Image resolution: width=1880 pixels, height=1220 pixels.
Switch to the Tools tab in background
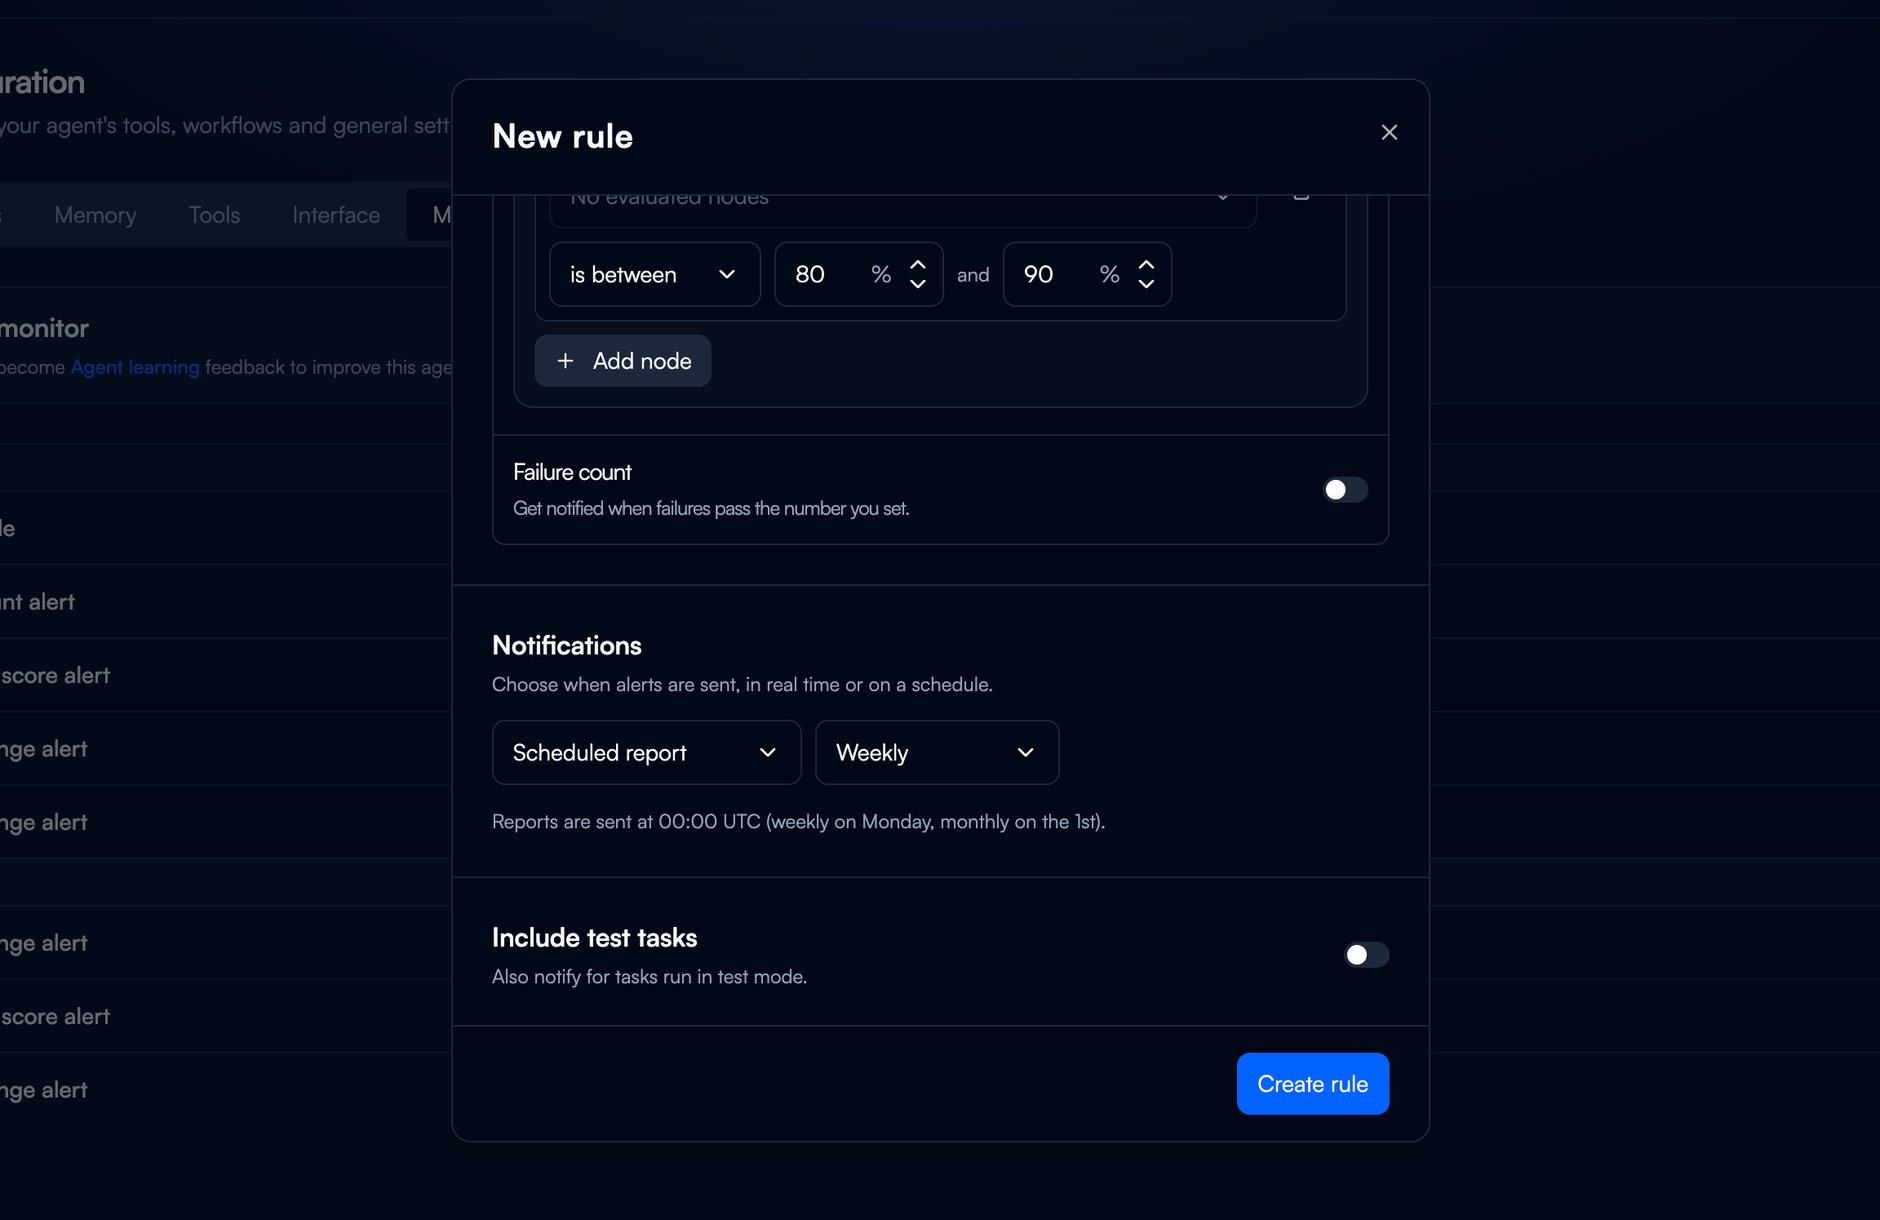[x=214, y=215]
